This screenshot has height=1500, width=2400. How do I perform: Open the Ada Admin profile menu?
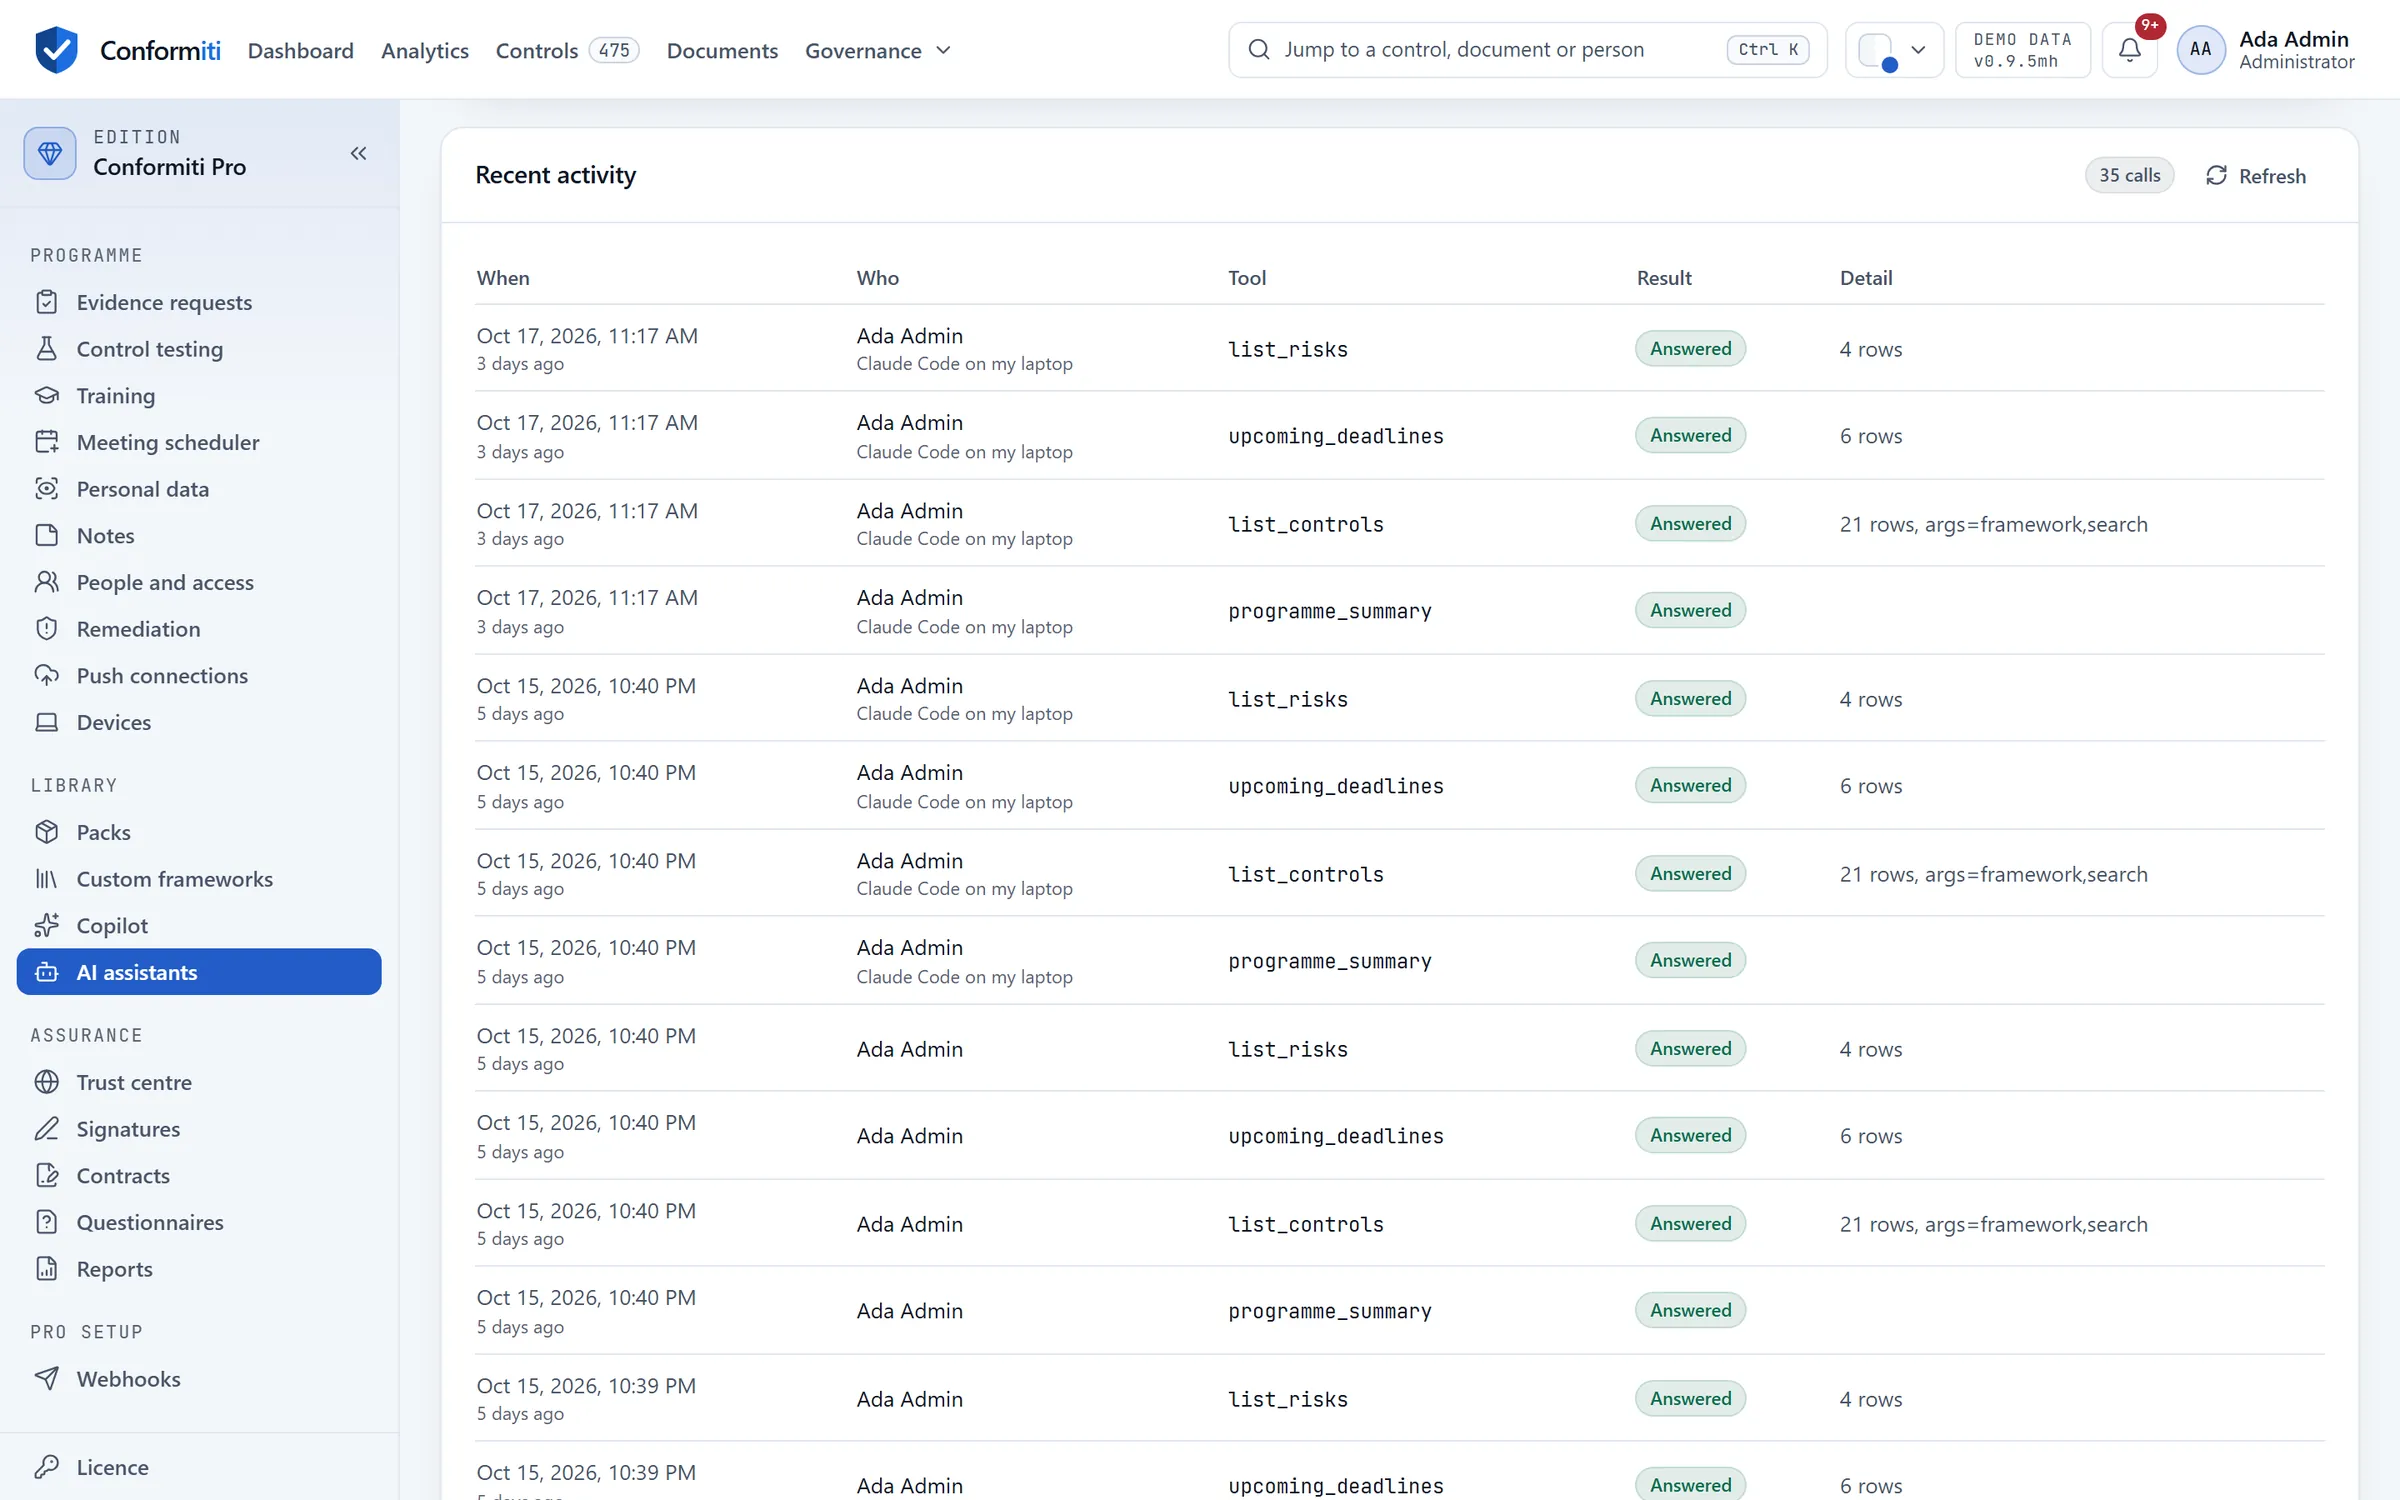[2267, 50]
